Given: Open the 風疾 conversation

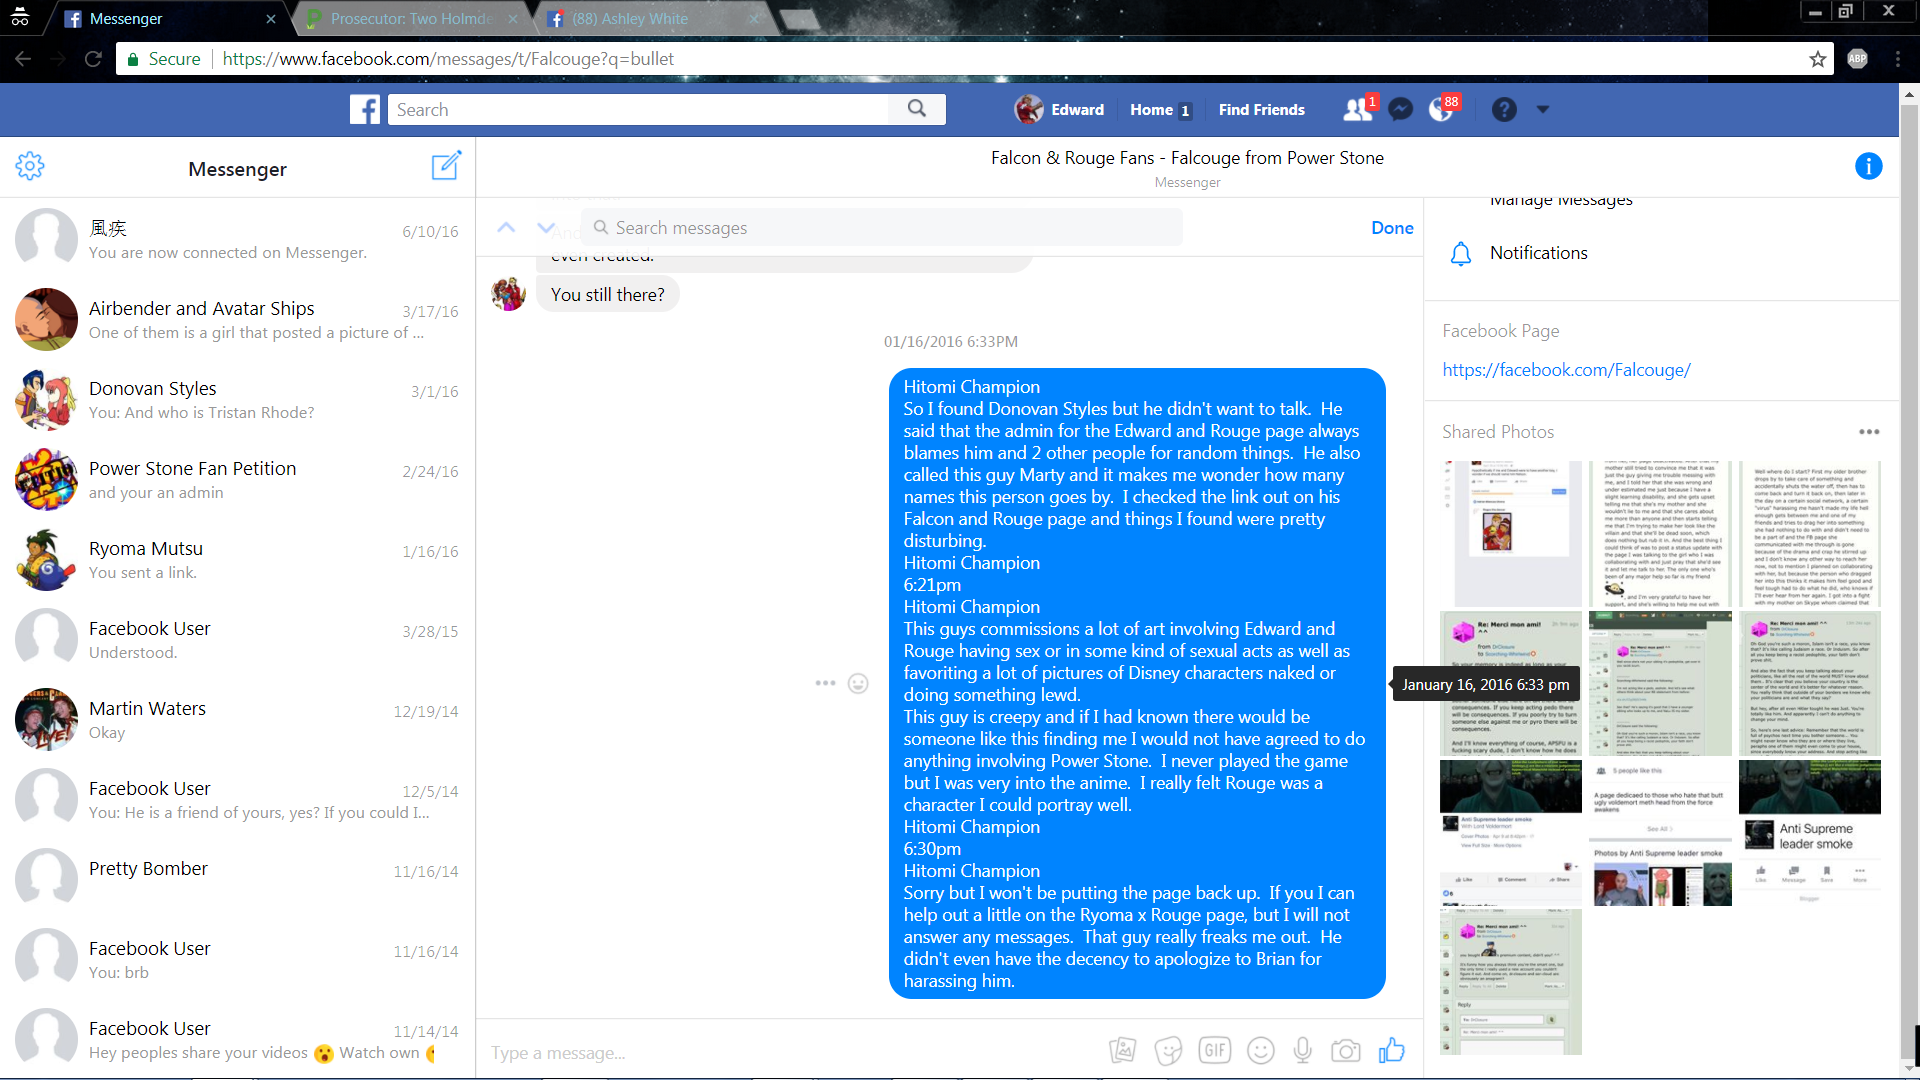Looking at the screenshot, I should 237,240.
